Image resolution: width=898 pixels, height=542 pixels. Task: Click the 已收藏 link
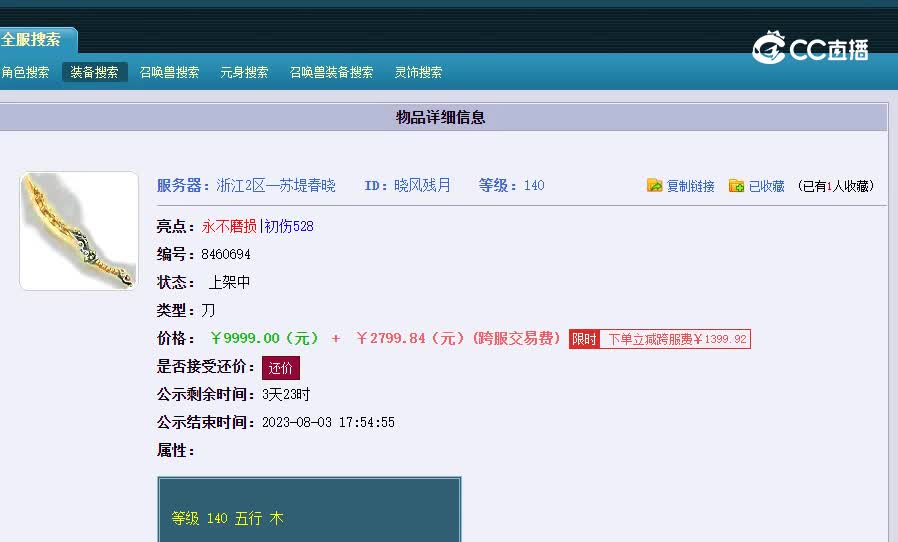766,186
